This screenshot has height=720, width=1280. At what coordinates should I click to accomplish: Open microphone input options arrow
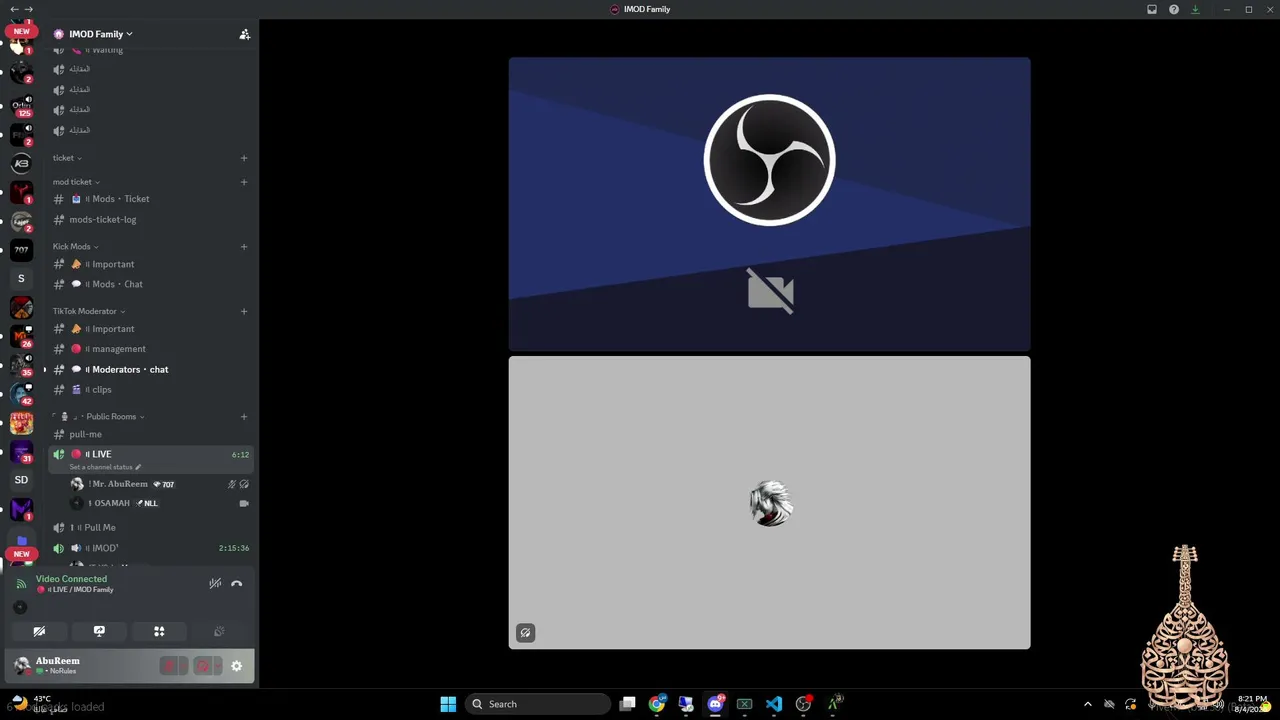click(183, 666)
